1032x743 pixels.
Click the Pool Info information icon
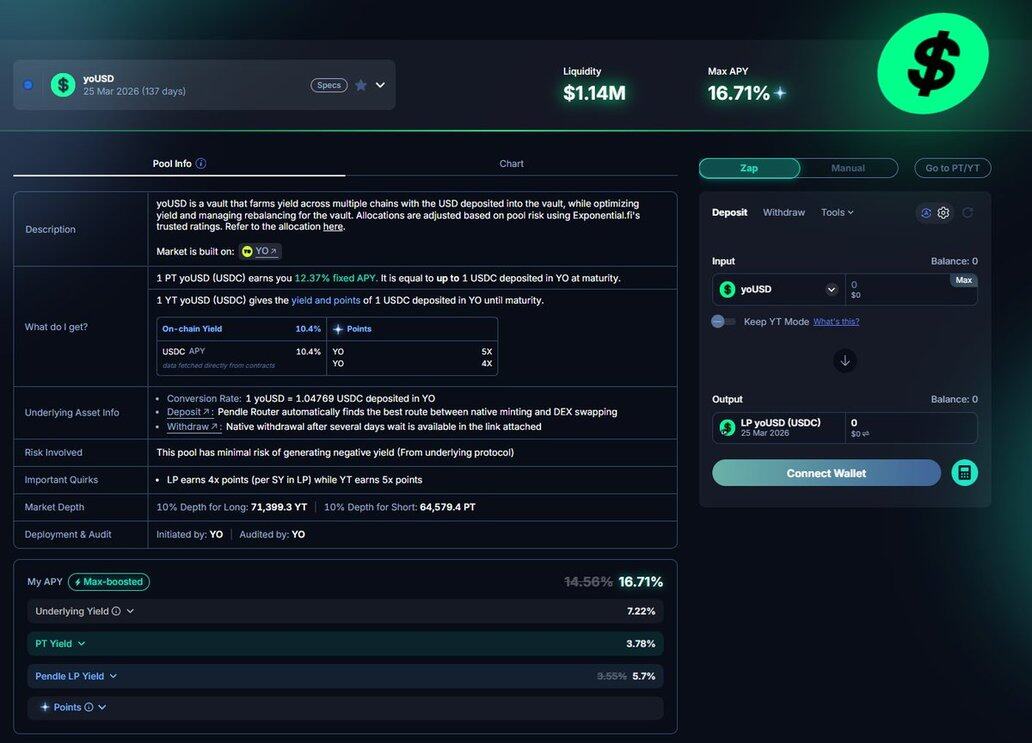(201, 164)
